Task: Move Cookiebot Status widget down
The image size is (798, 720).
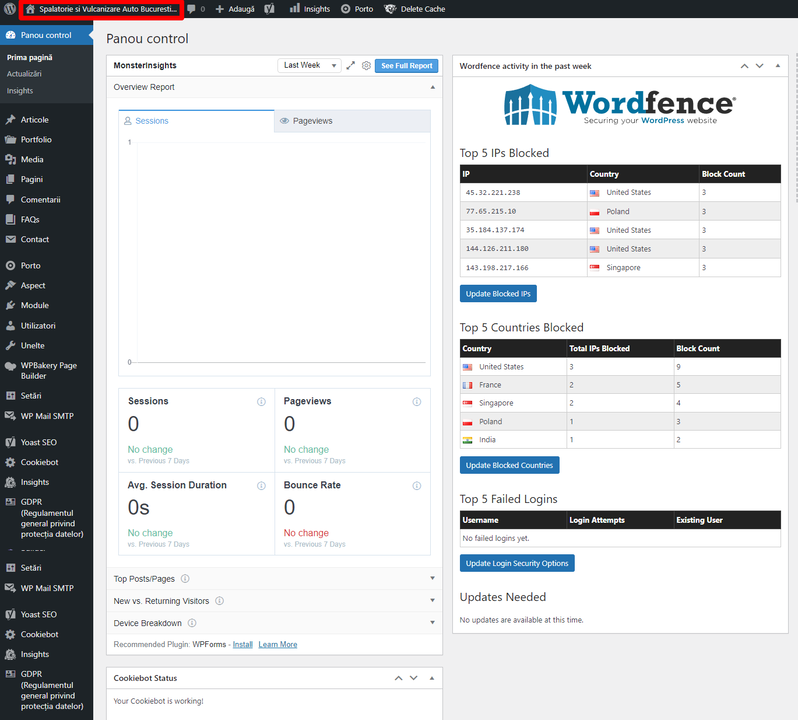Action: [x=414, y=678]
